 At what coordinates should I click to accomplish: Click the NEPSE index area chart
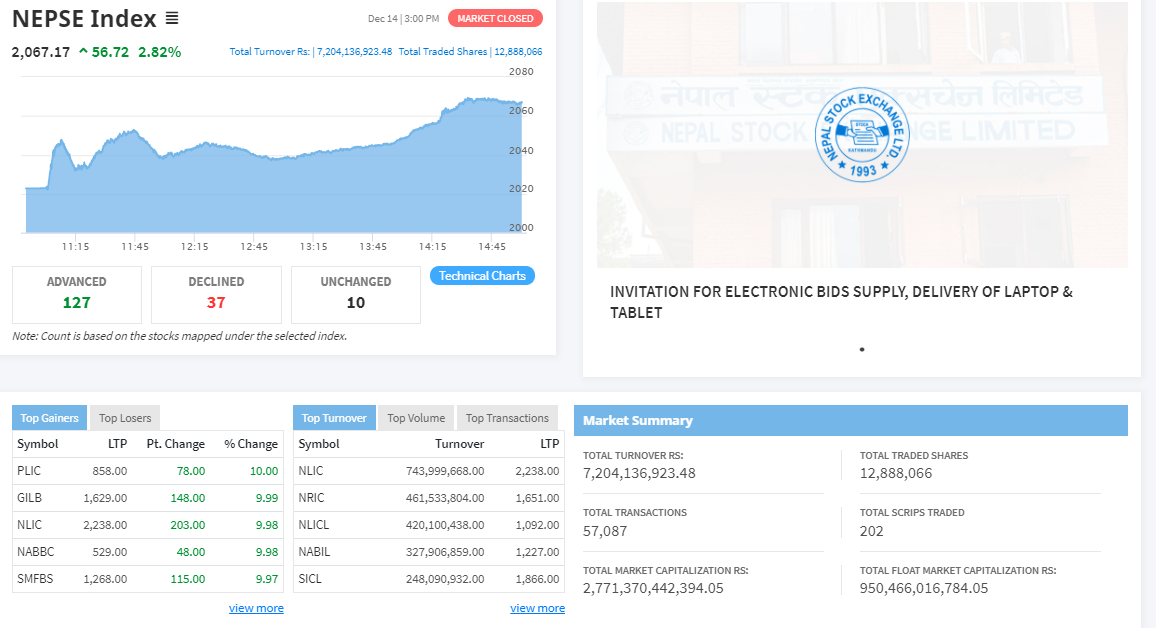tap(274, 166)
